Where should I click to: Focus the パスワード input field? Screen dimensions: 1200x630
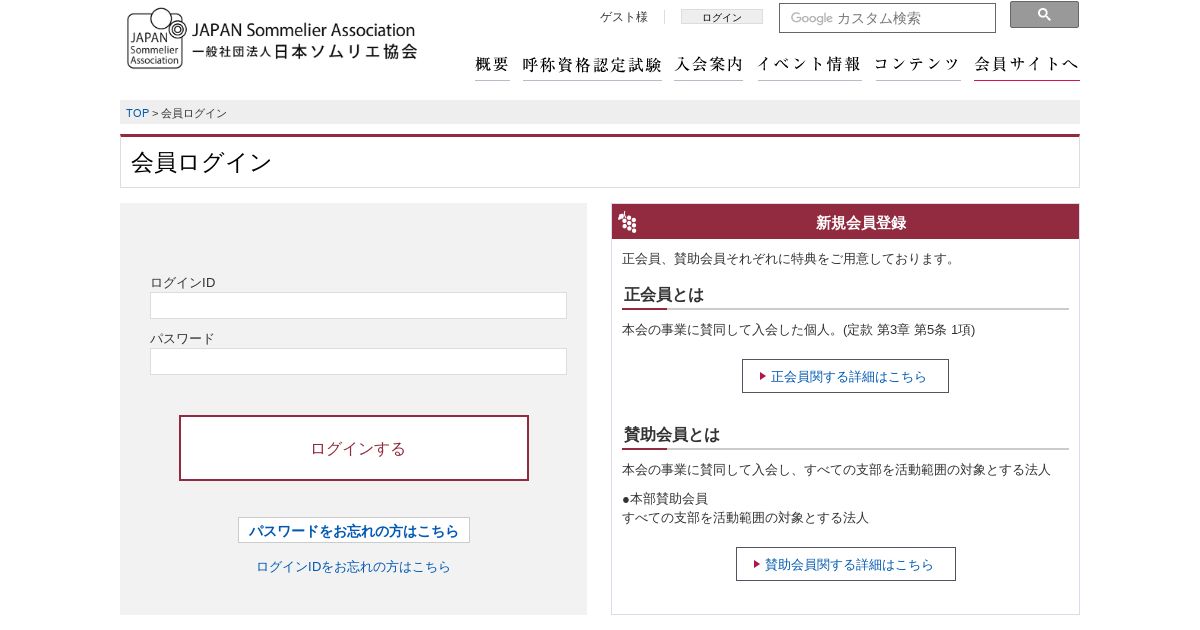point(358,361)
